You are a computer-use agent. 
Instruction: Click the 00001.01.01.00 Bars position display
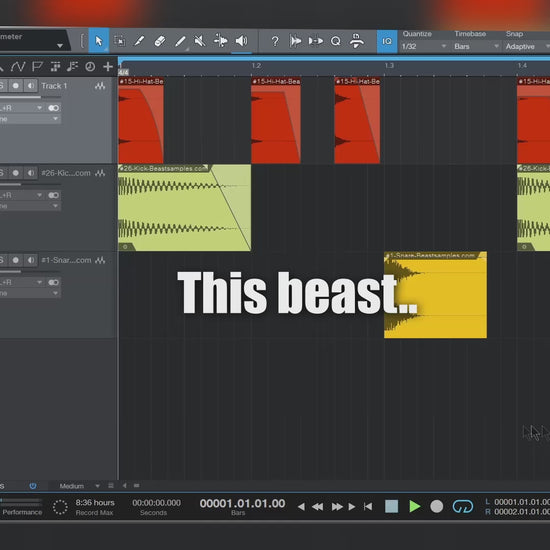tap(242, 507)
